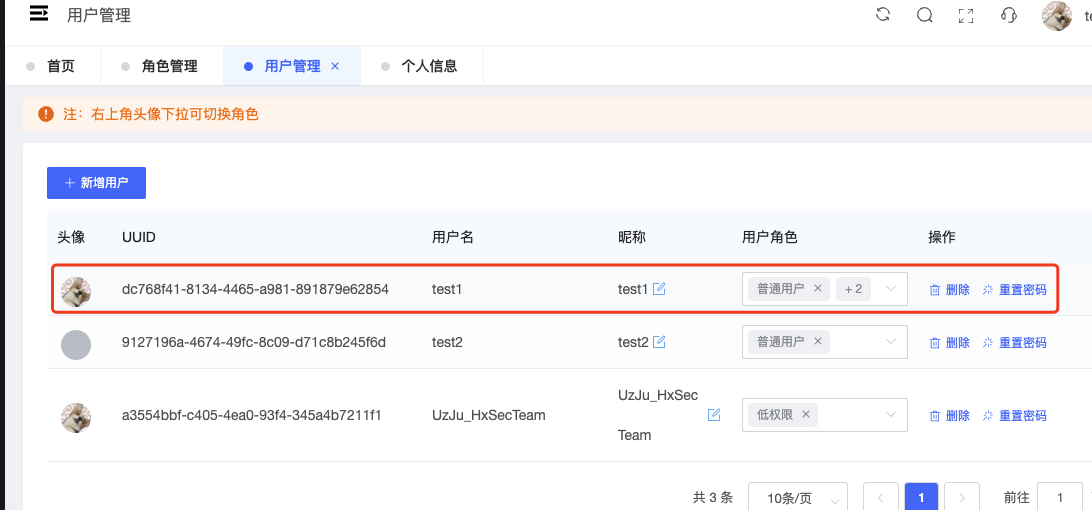Screen dimensions: 1092x510
Task: Edit nickname icon for test2
Action: pyautogui.click(x=659, y=342)
